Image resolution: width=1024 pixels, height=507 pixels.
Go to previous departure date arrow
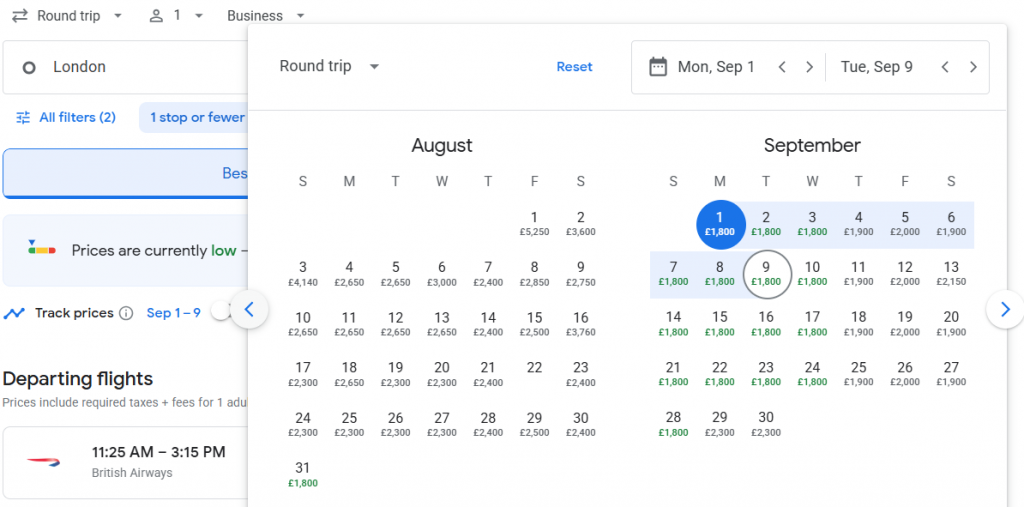pyautogui.click(x=782, y=67)
